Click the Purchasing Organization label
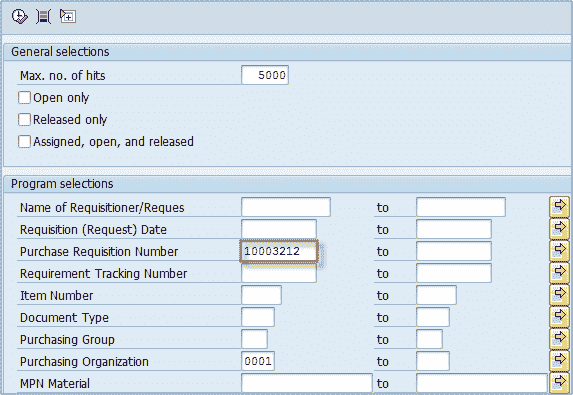Image resolution: width=573 pixels, height=395 pixels. coord(84,361)
